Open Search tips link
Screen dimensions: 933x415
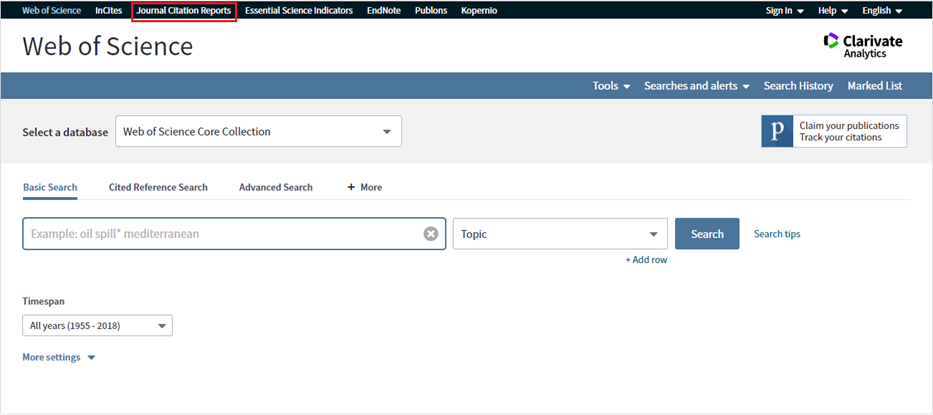(777, 234)
